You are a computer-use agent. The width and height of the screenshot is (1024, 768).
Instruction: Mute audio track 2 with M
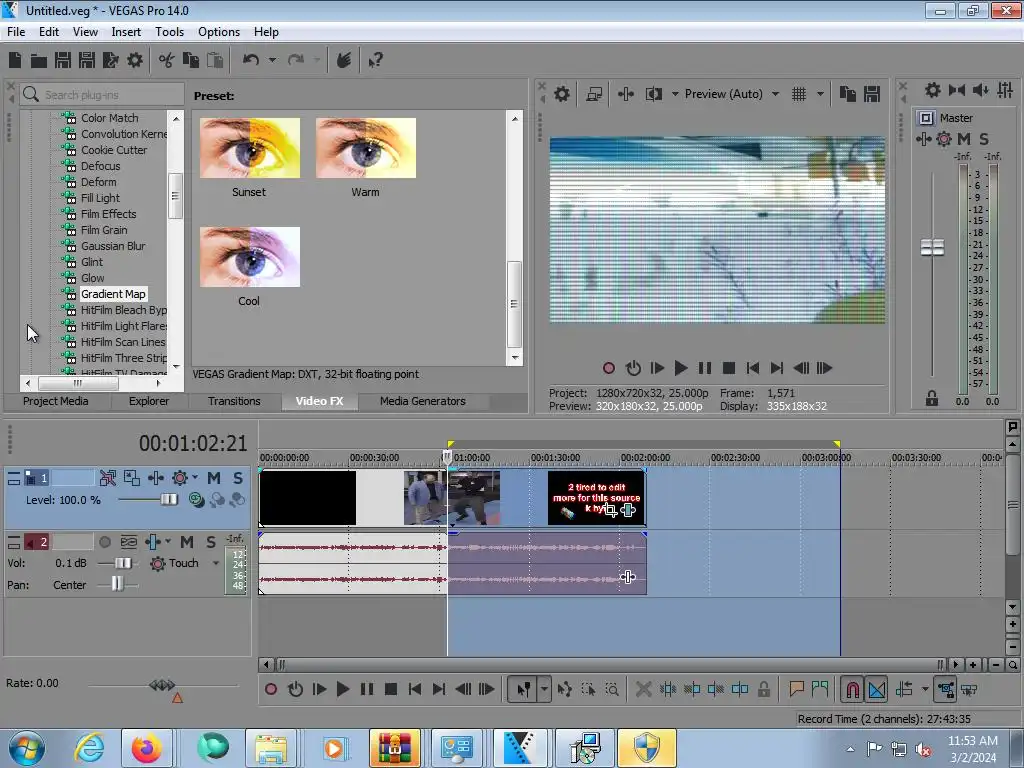tap(187, 542)
